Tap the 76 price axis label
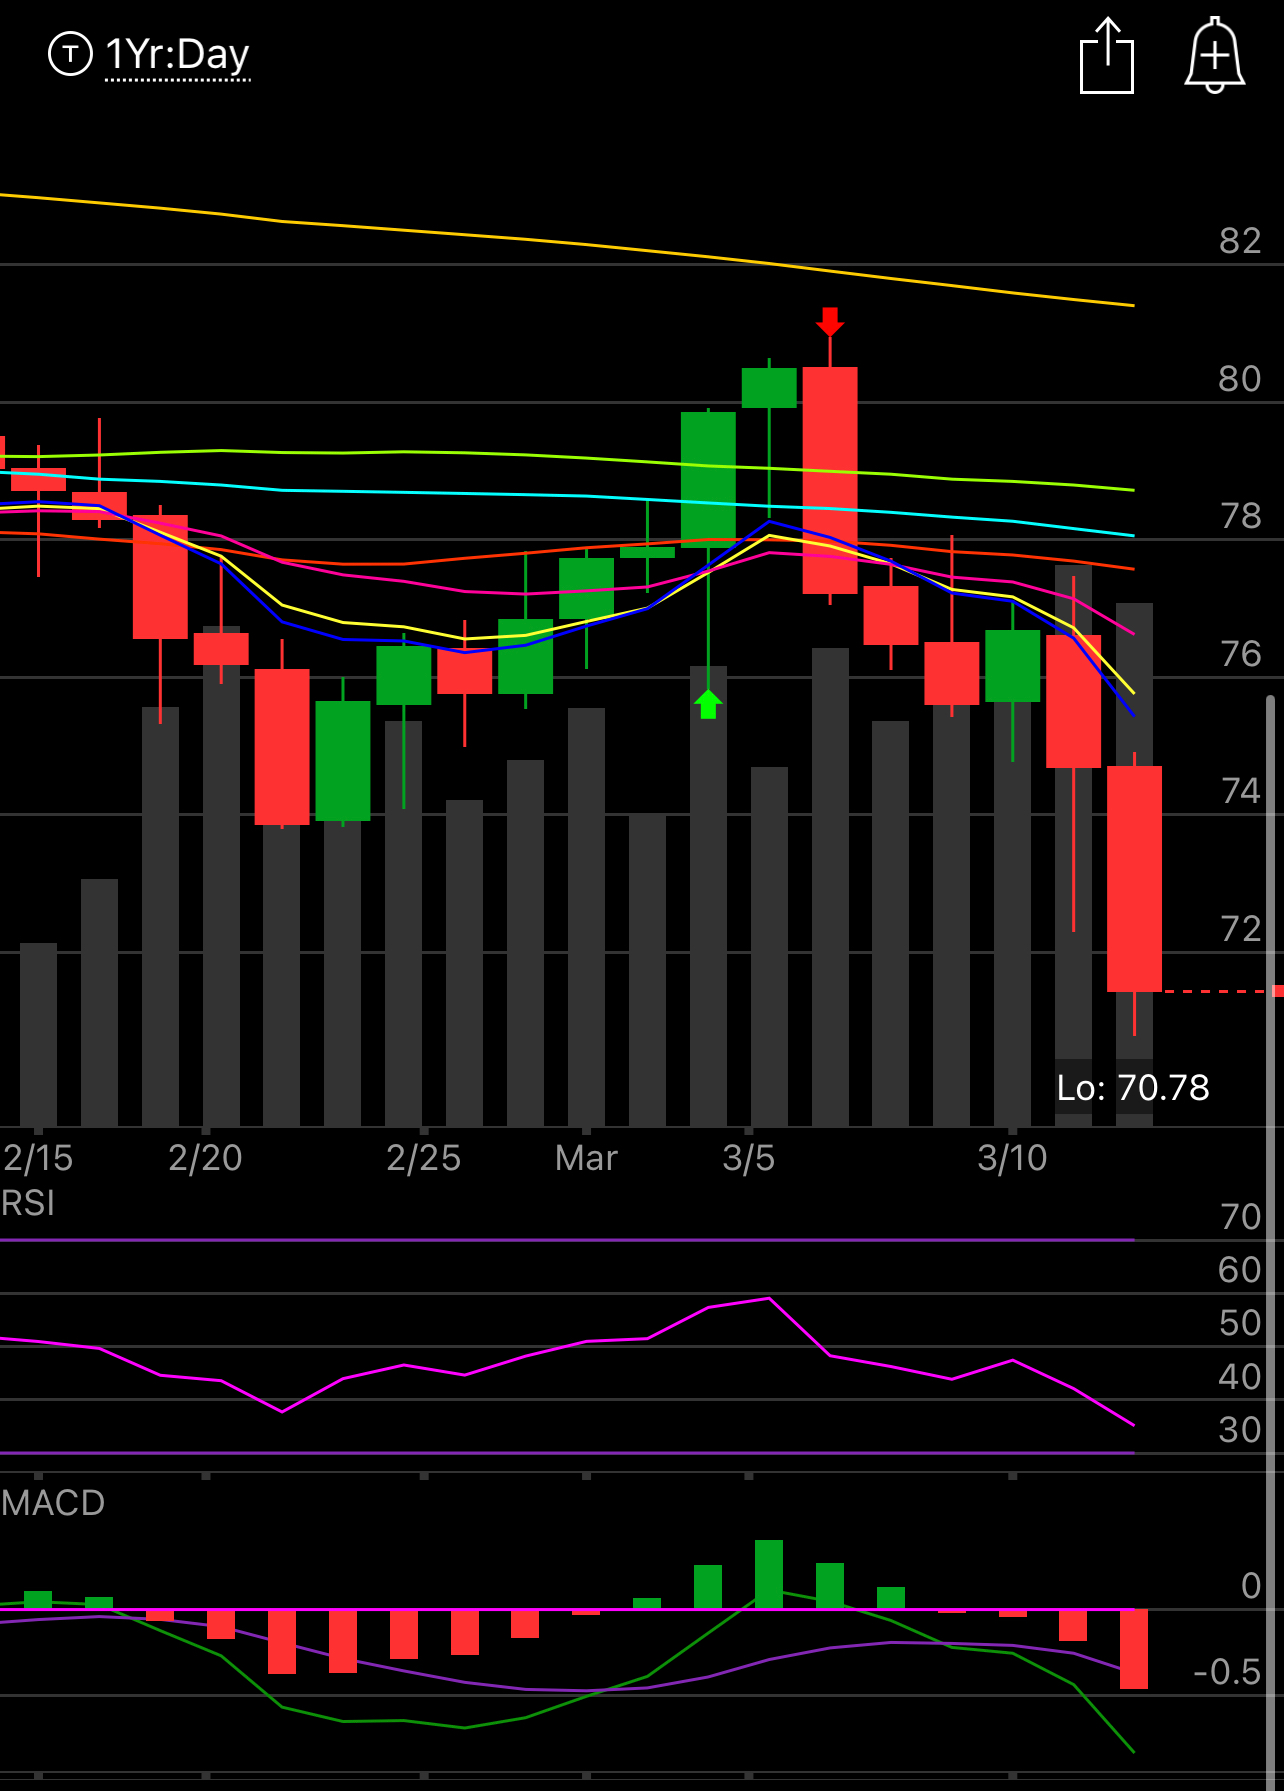Viewport: 1284px width, 1791px height. click(1240, 654)
